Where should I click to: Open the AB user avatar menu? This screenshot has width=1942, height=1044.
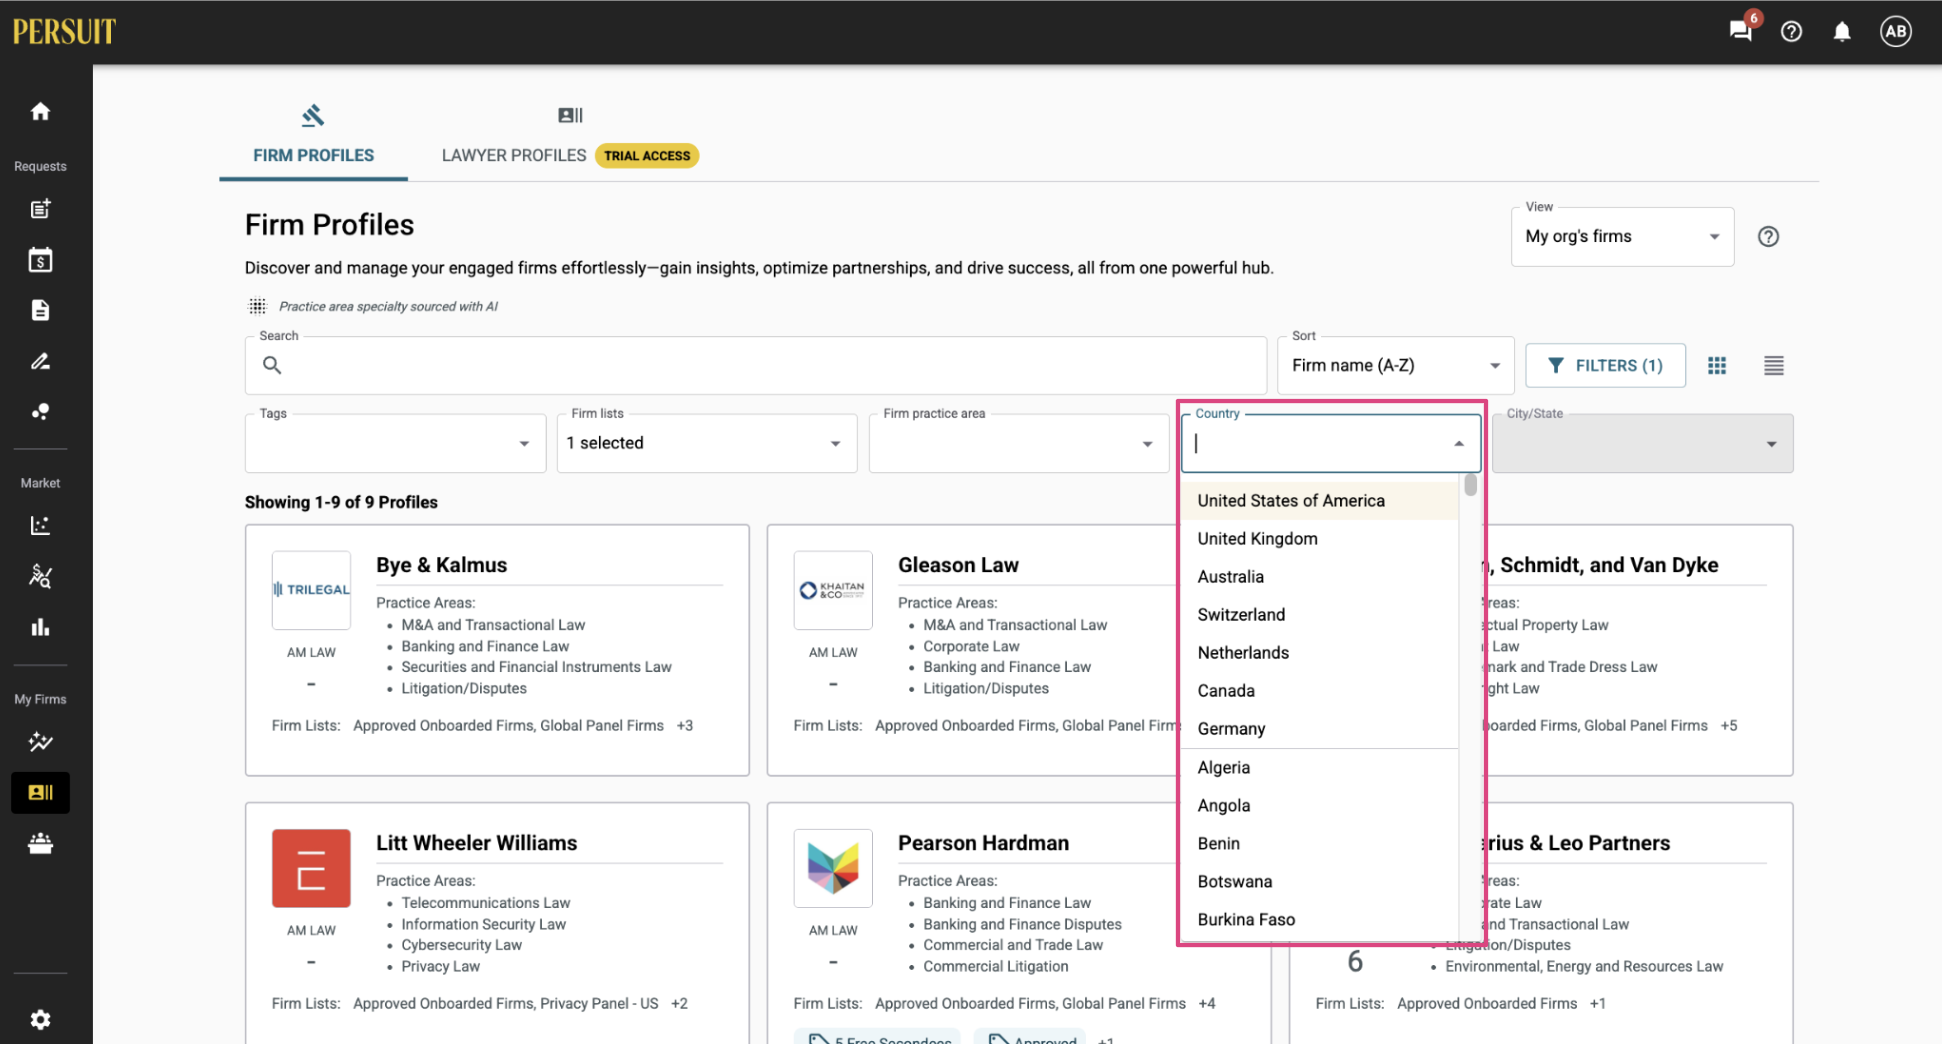(x=1895, y=31)
